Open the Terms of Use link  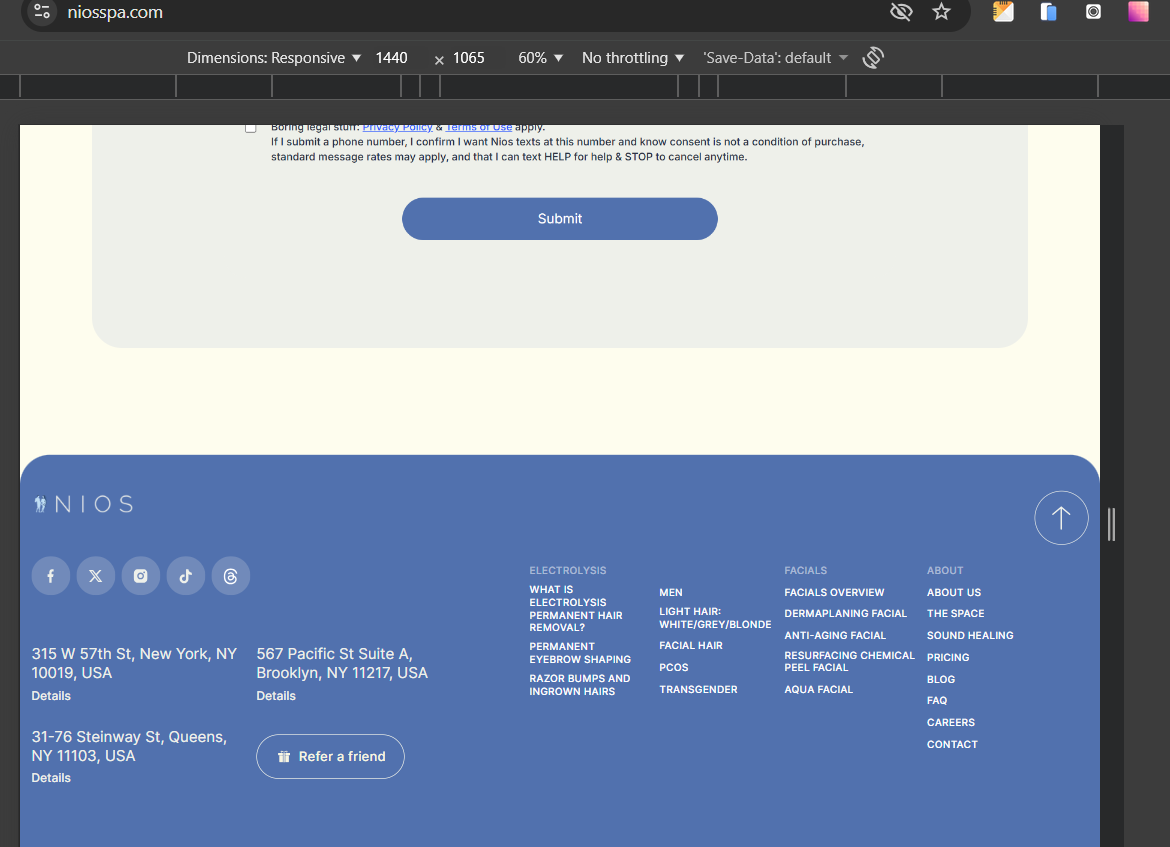(x=479, y=128)
